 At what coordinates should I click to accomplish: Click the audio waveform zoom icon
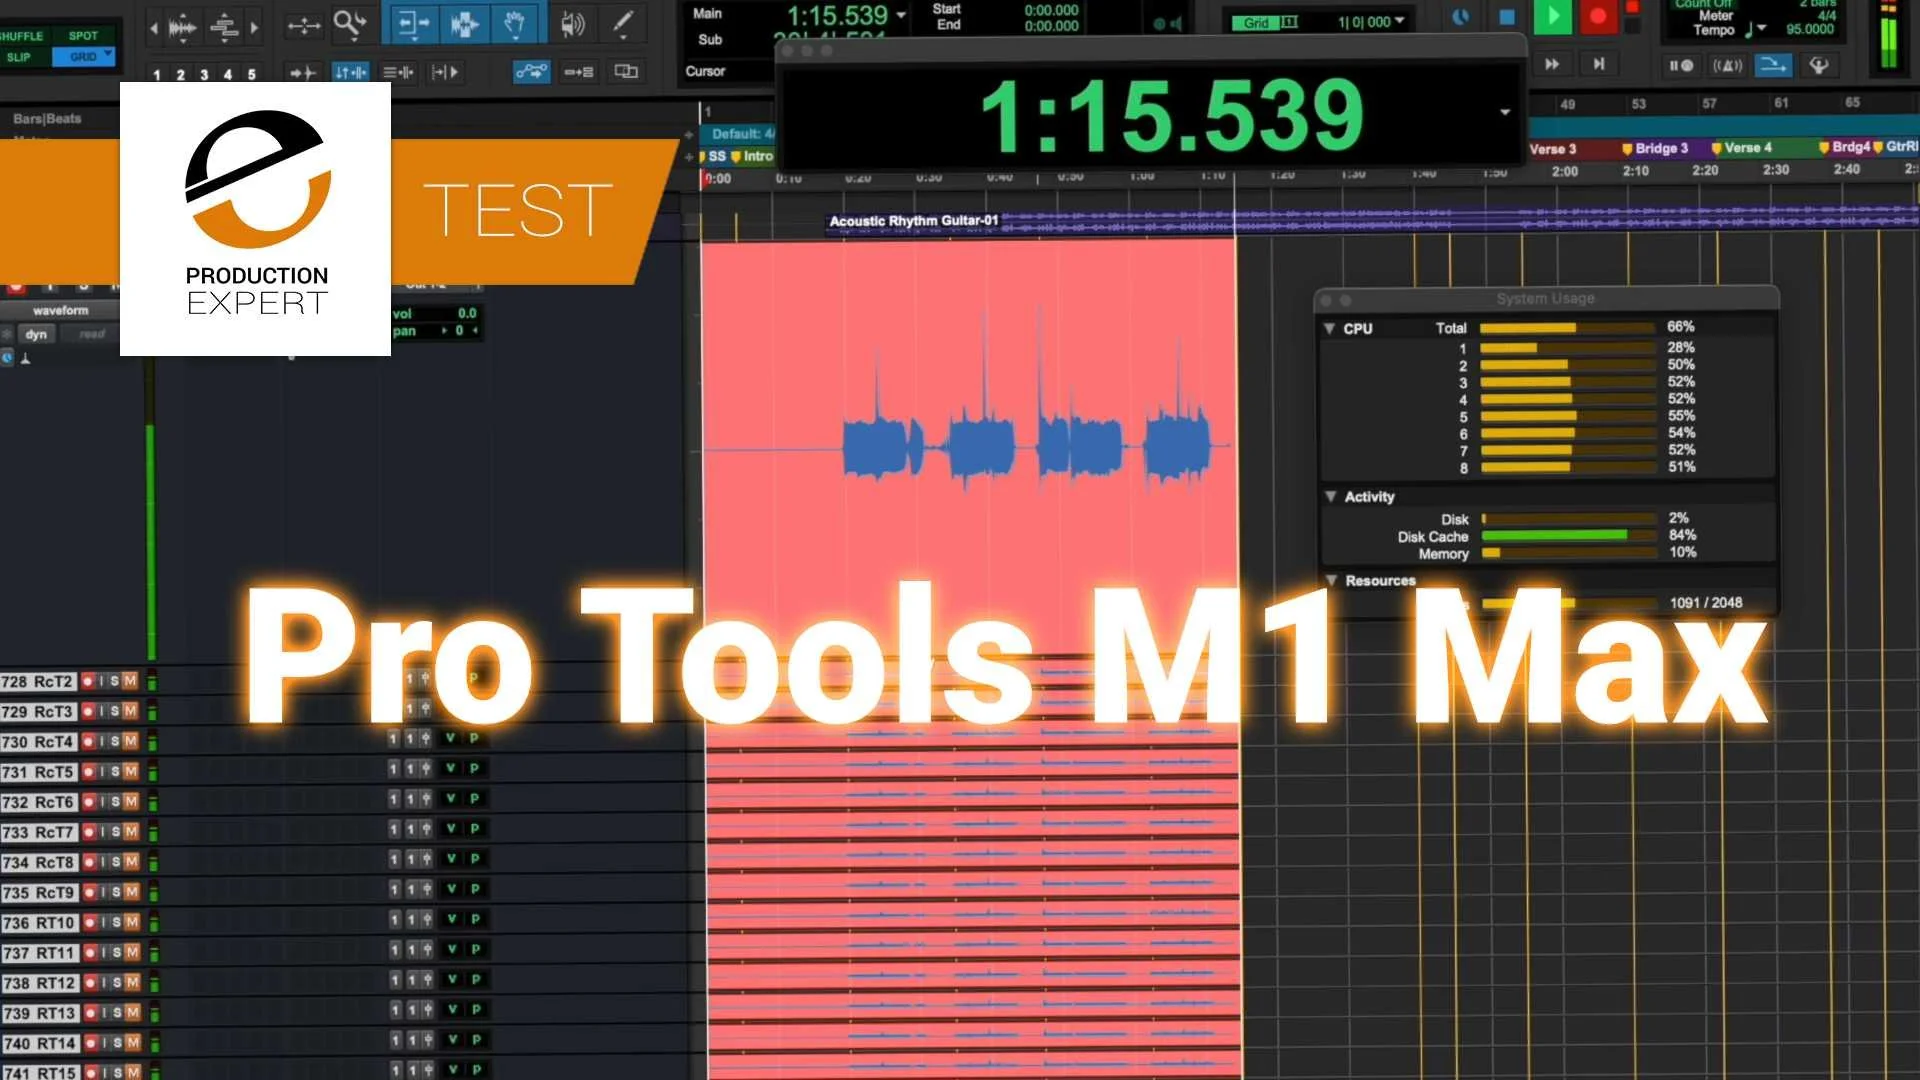click(182, 27)
